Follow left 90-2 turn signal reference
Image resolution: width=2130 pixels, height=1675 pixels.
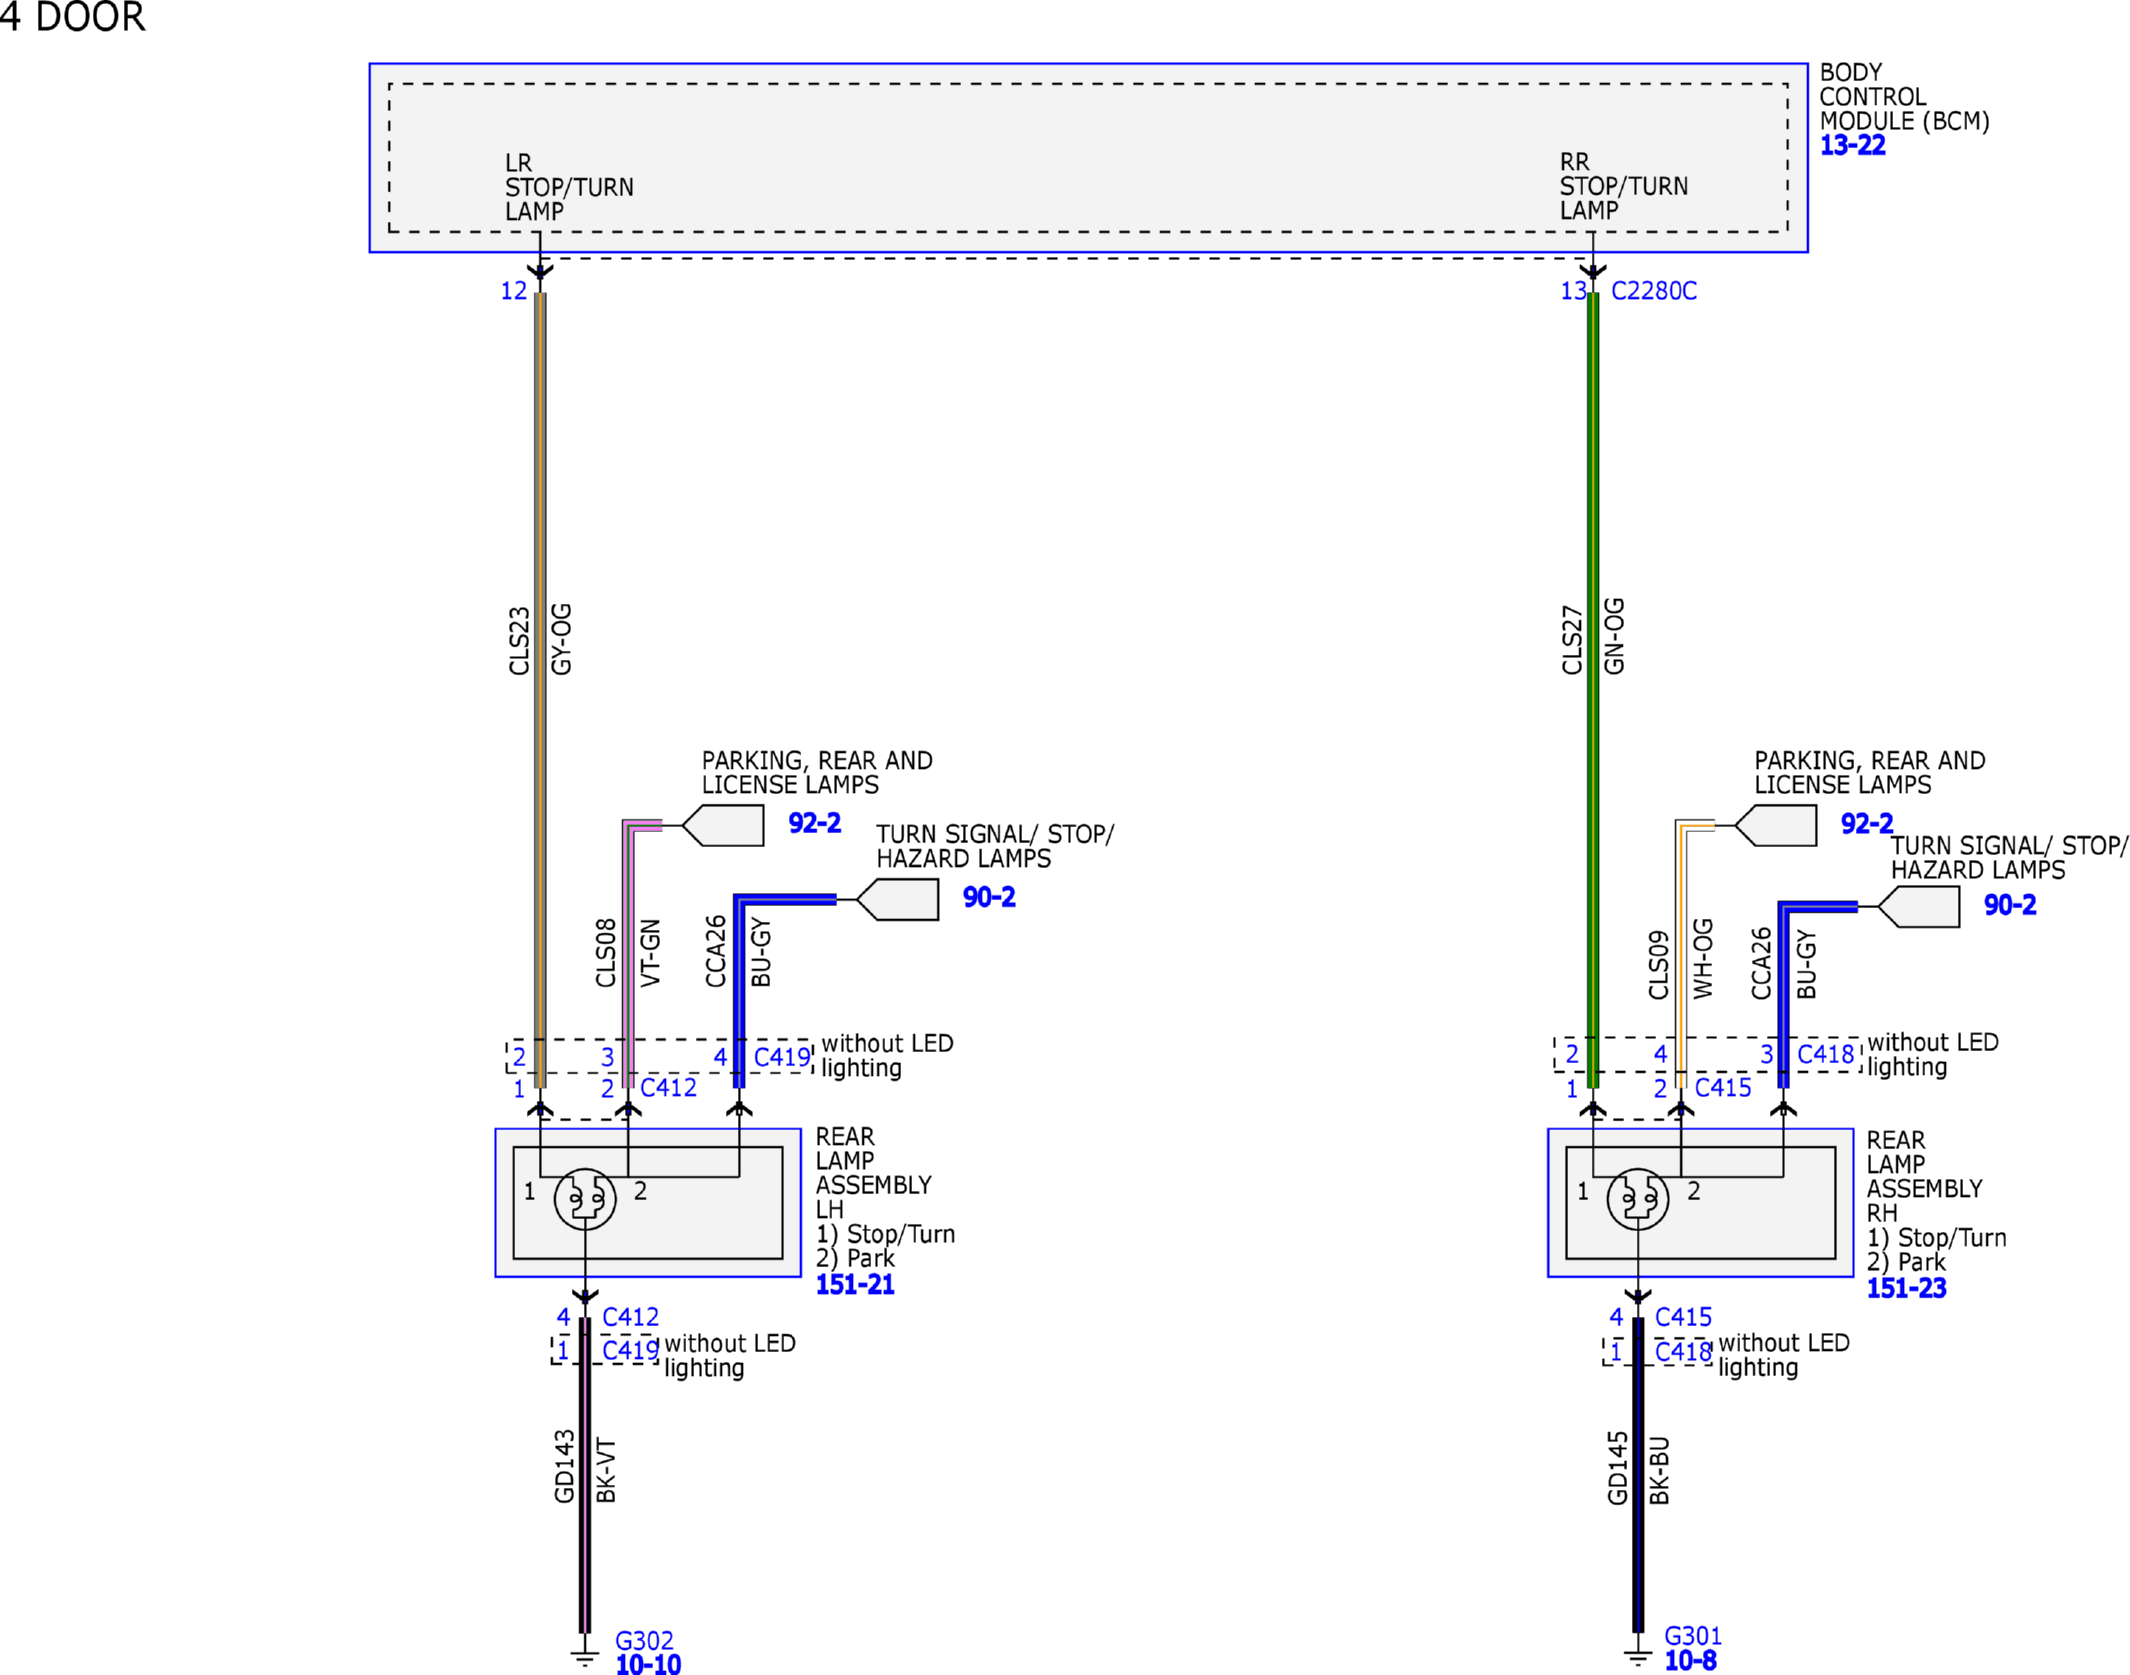coord(989,897)
